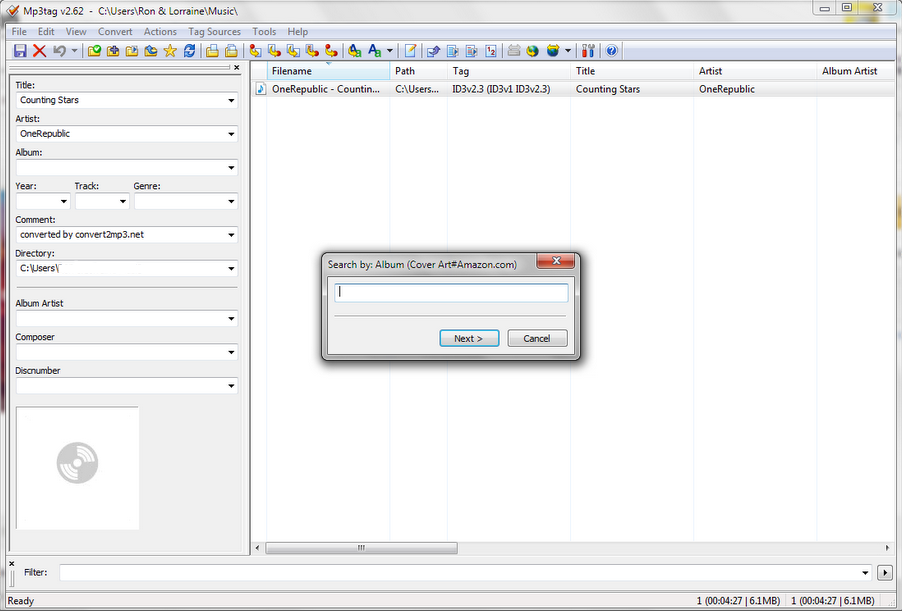
Task: Open the Tag Sources menu
Action: click(x=214, y=32)
